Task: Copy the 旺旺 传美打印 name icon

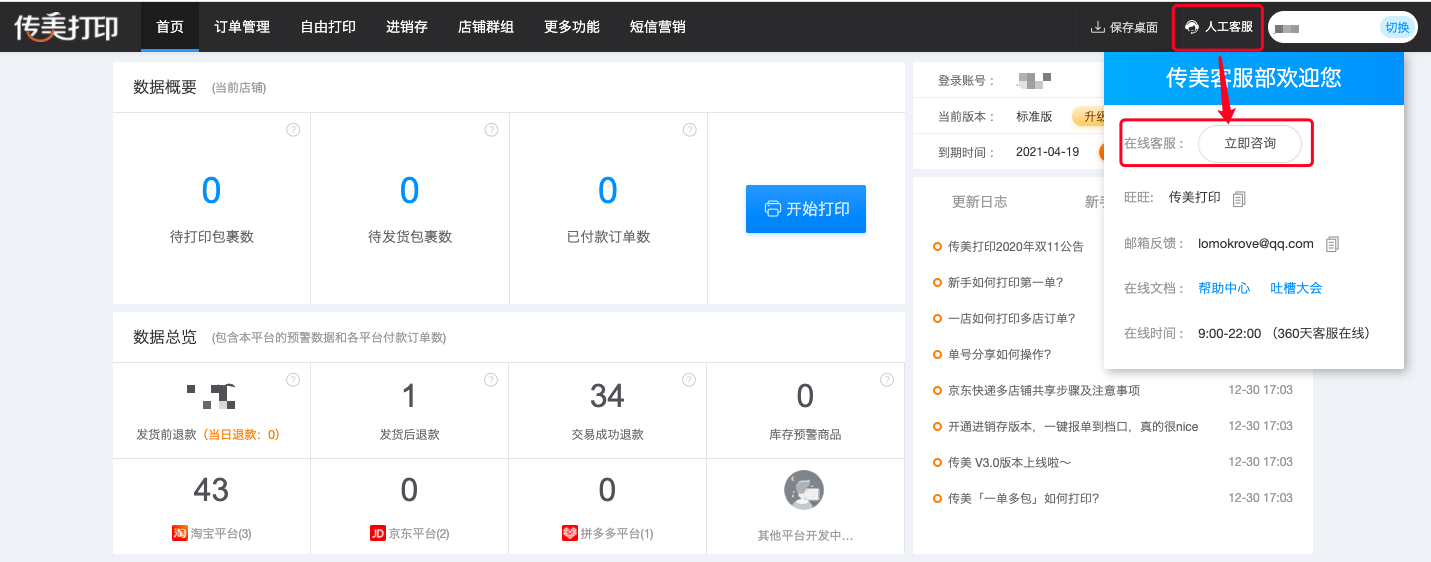Action: click(1239, 198)
